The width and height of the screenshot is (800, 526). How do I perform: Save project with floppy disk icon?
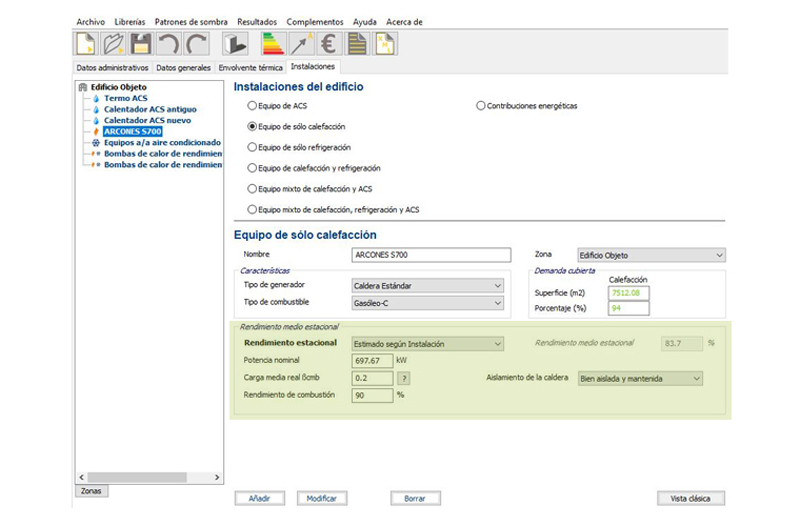coord(140,43)
